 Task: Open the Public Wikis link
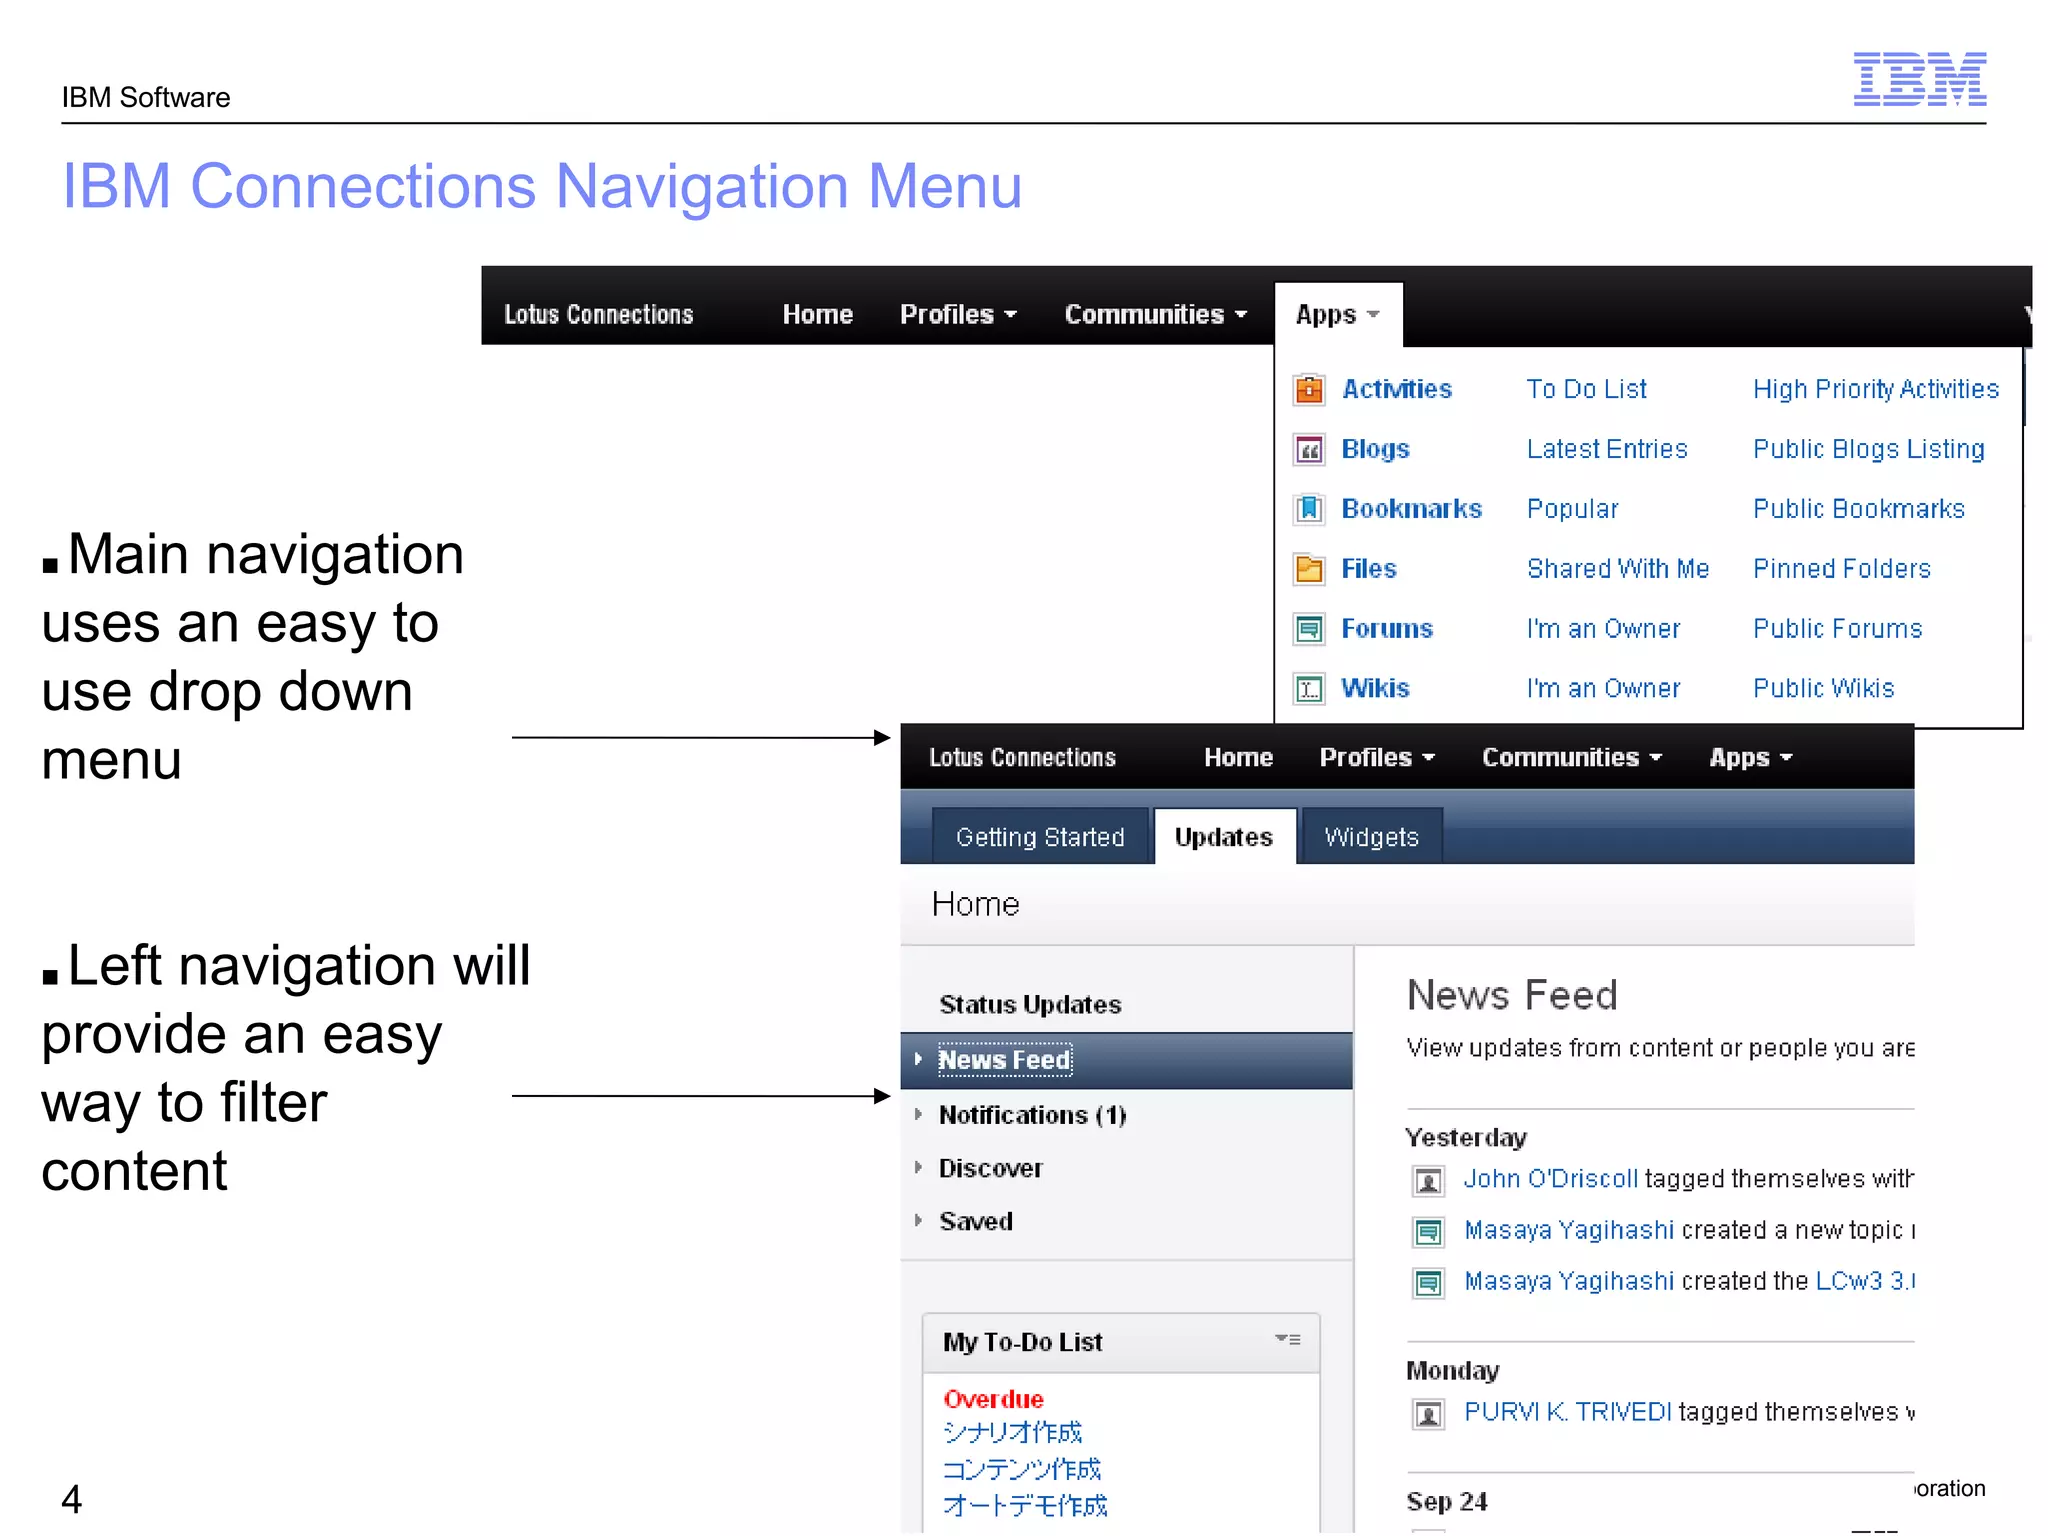click(1824, 689)
